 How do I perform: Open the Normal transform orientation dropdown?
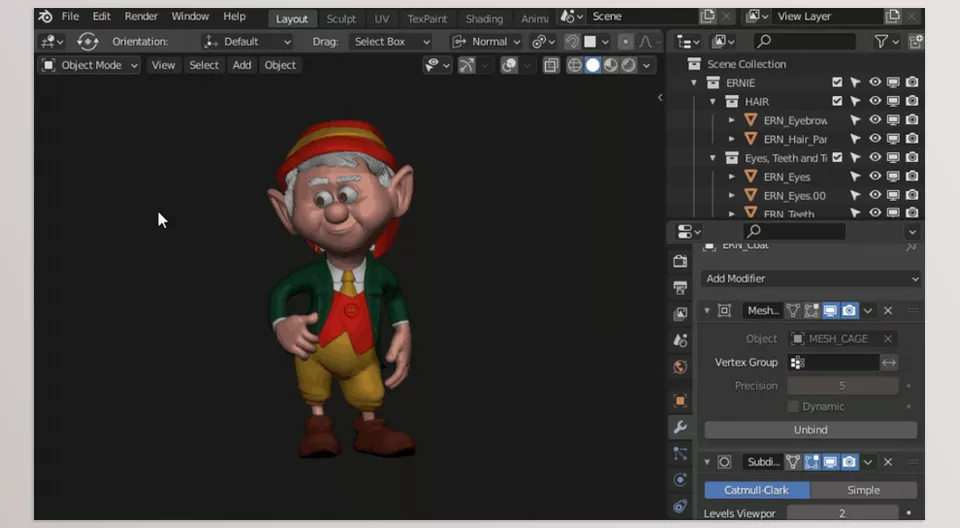point(486,42)
